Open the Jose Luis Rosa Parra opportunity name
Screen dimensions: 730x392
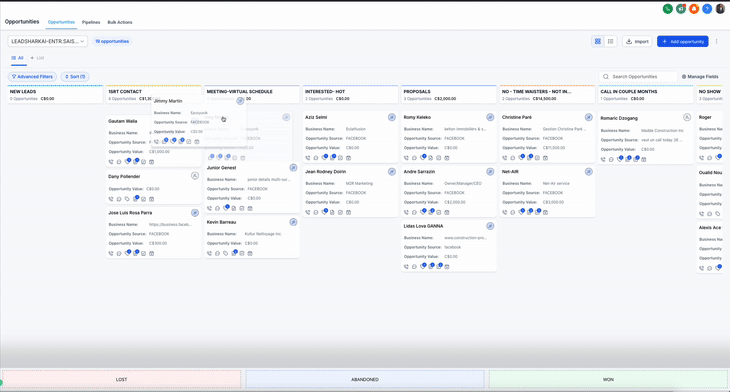click(130, 213)
